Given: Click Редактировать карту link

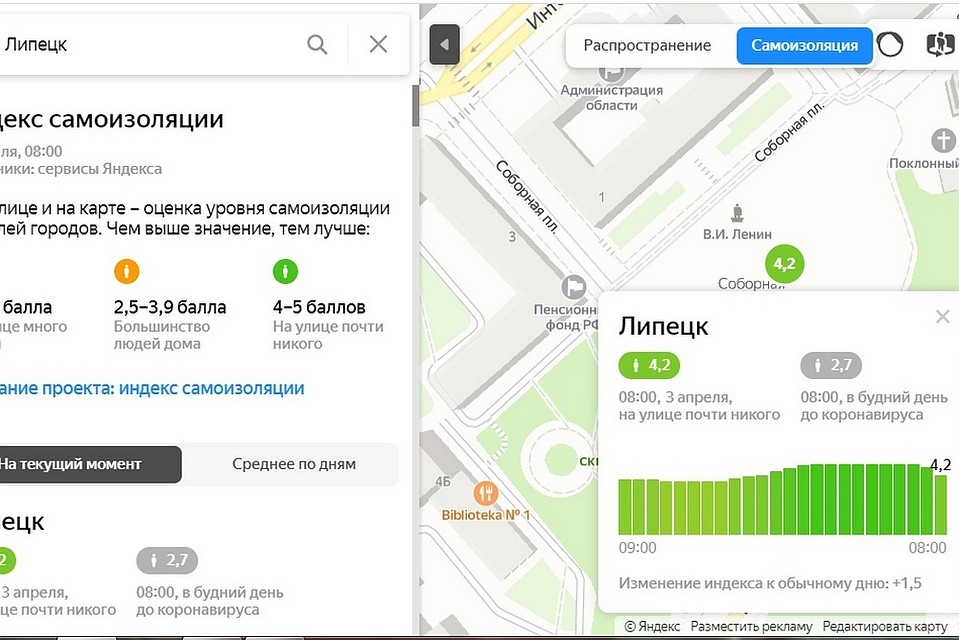Looking at the screenshot, I should pos(885,627).
